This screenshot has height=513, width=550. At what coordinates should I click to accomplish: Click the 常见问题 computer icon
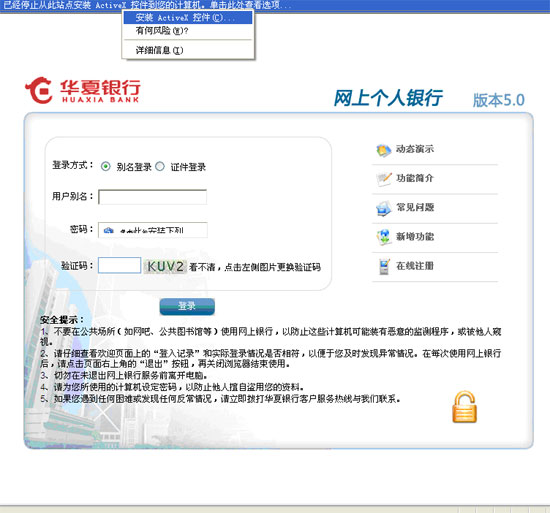pyautogui.click(x=383, y=208)
